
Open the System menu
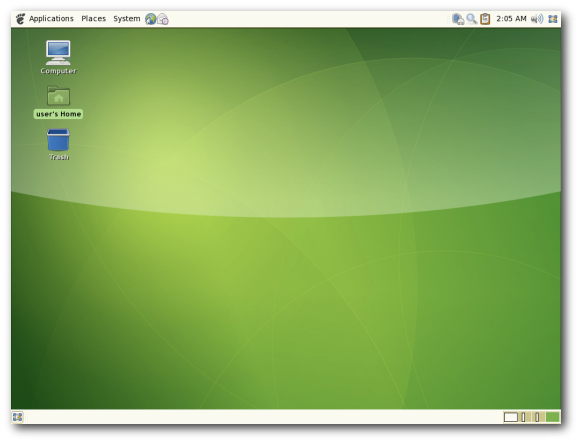pos(127,18)
